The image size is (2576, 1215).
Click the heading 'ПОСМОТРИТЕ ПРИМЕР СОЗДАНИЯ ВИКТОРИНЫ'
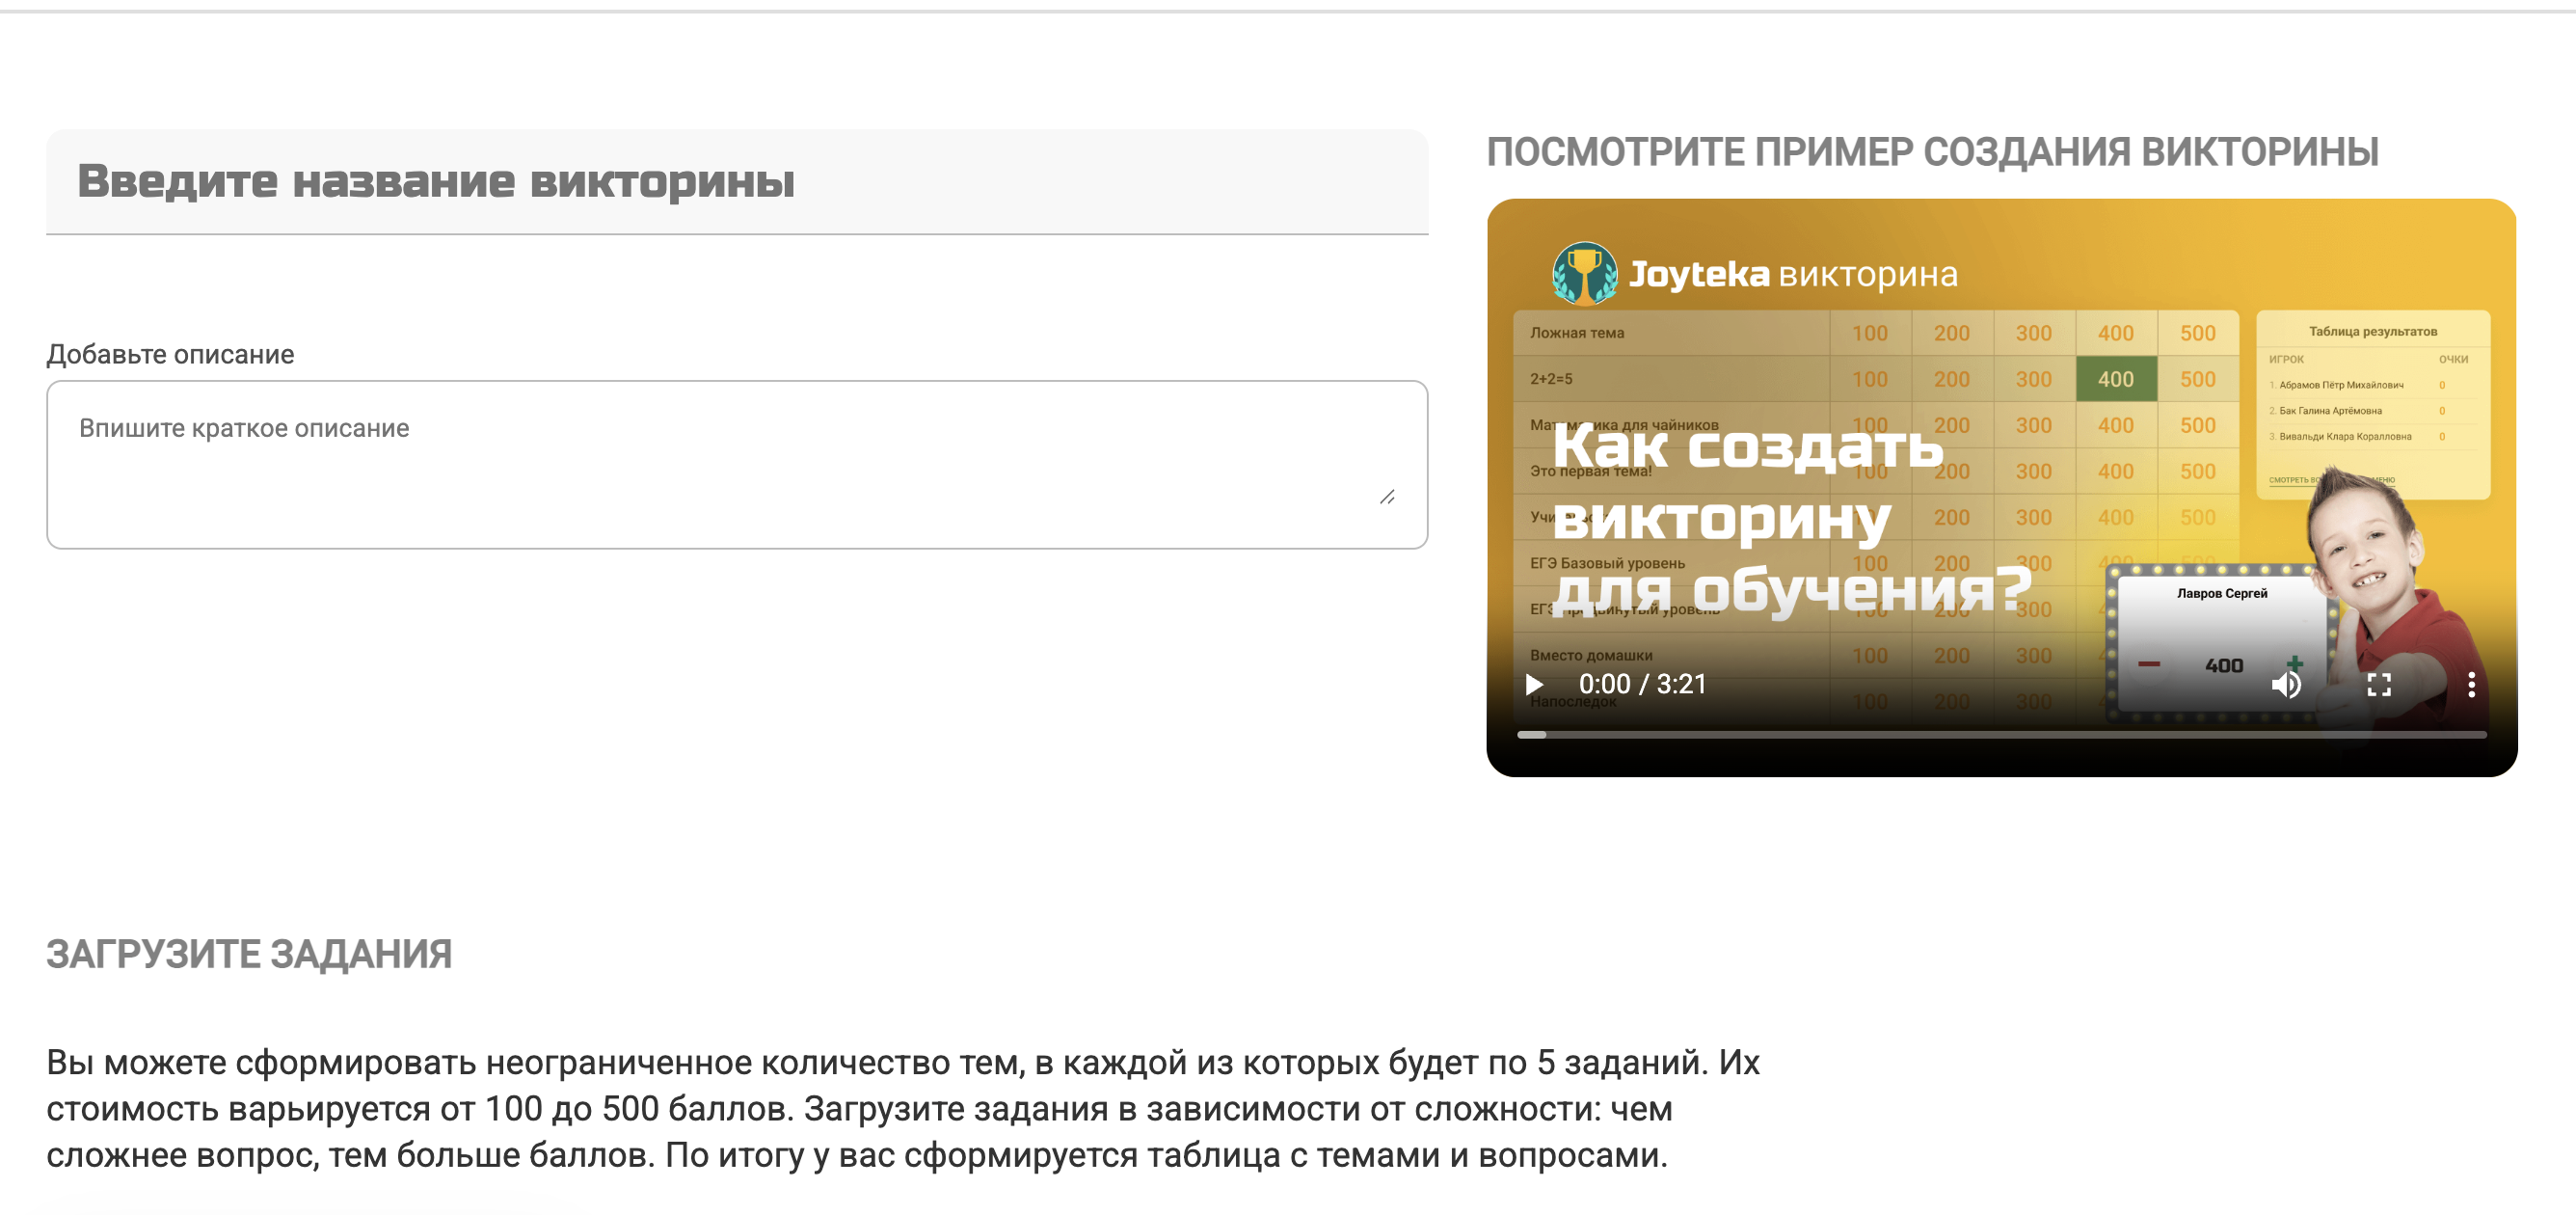point(1932,152)
